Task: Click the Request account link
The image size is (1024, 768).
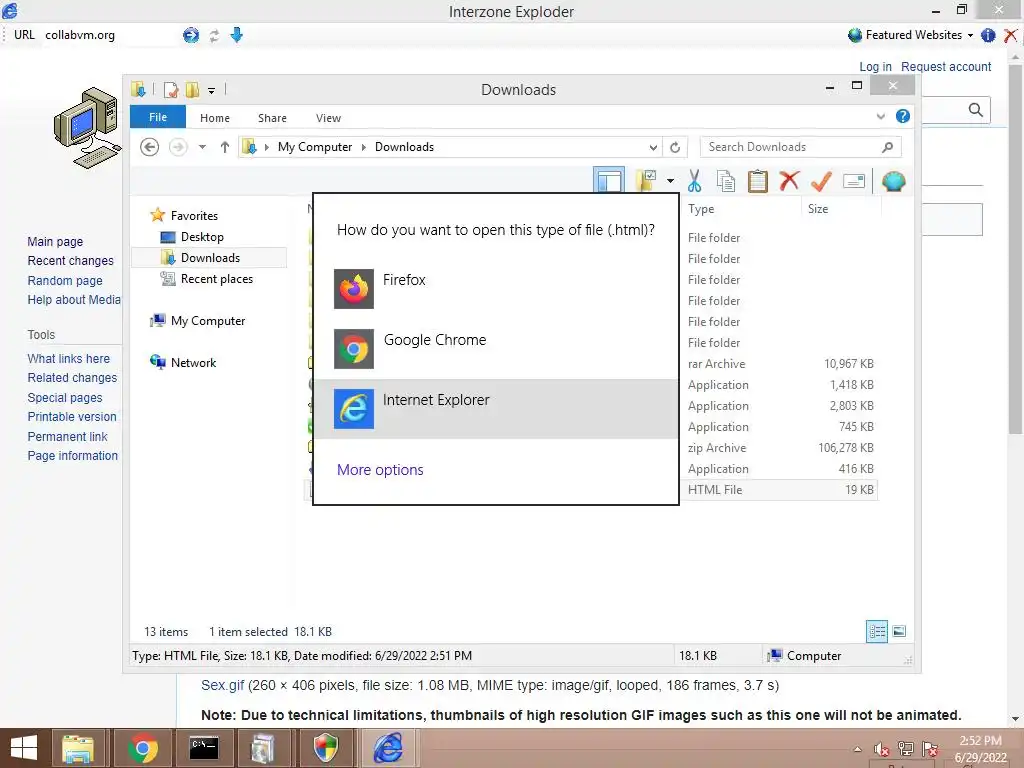Action: tap(946, 67)
